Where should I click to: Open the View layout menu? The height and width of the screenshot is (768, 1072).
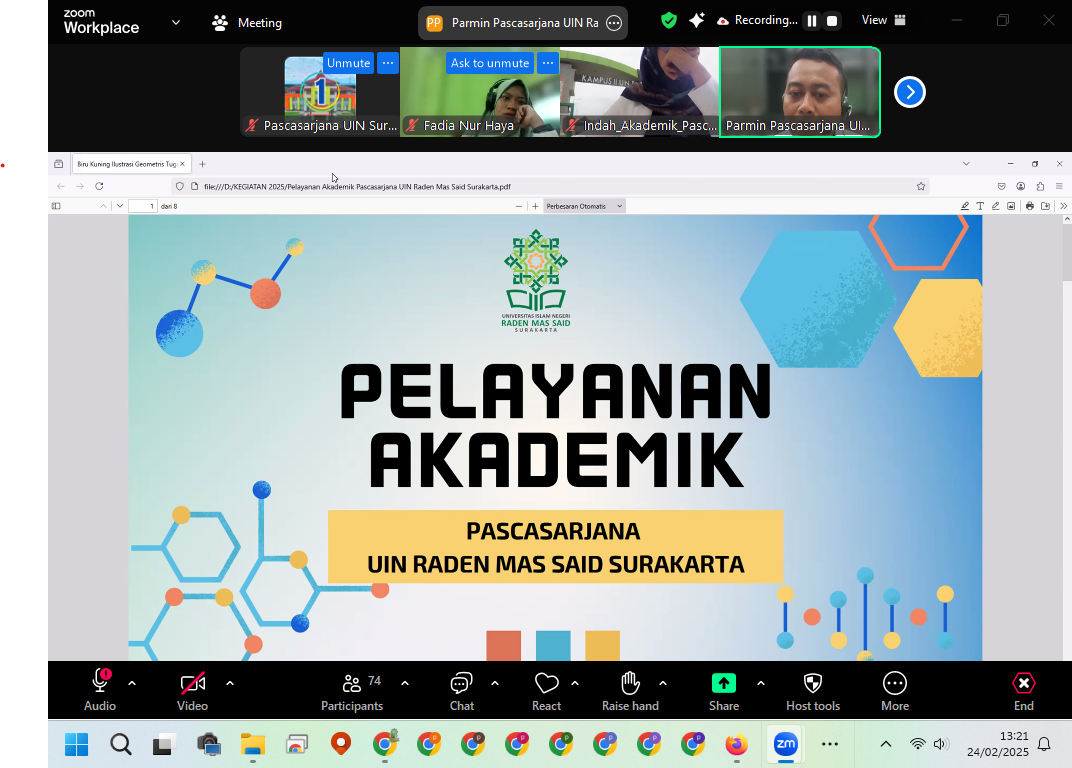[883, 21]
